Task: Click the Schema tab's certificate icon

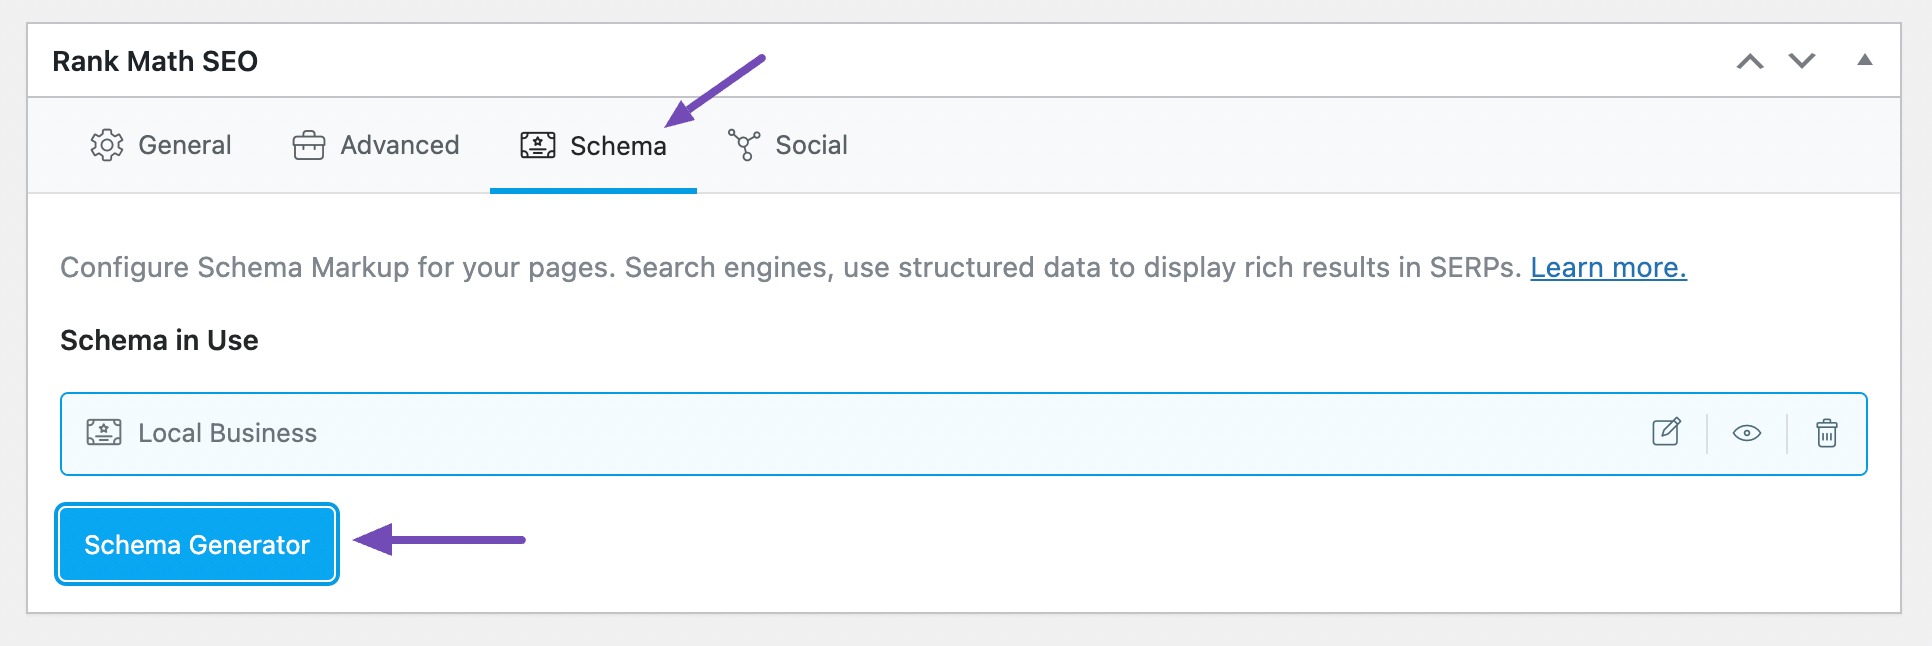Action: point(537,146)
